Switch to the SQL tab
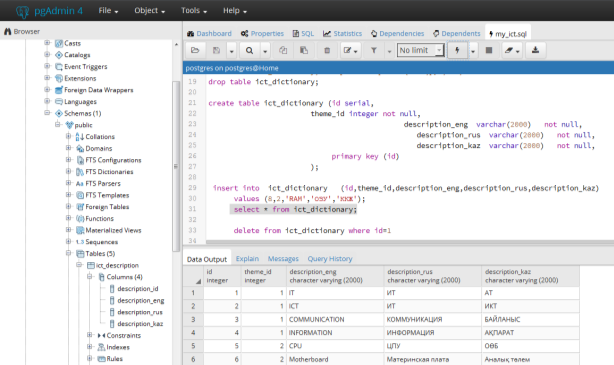The height and width of the screenshot is (365, 614). pyautogui.click(x=303, y=34)
